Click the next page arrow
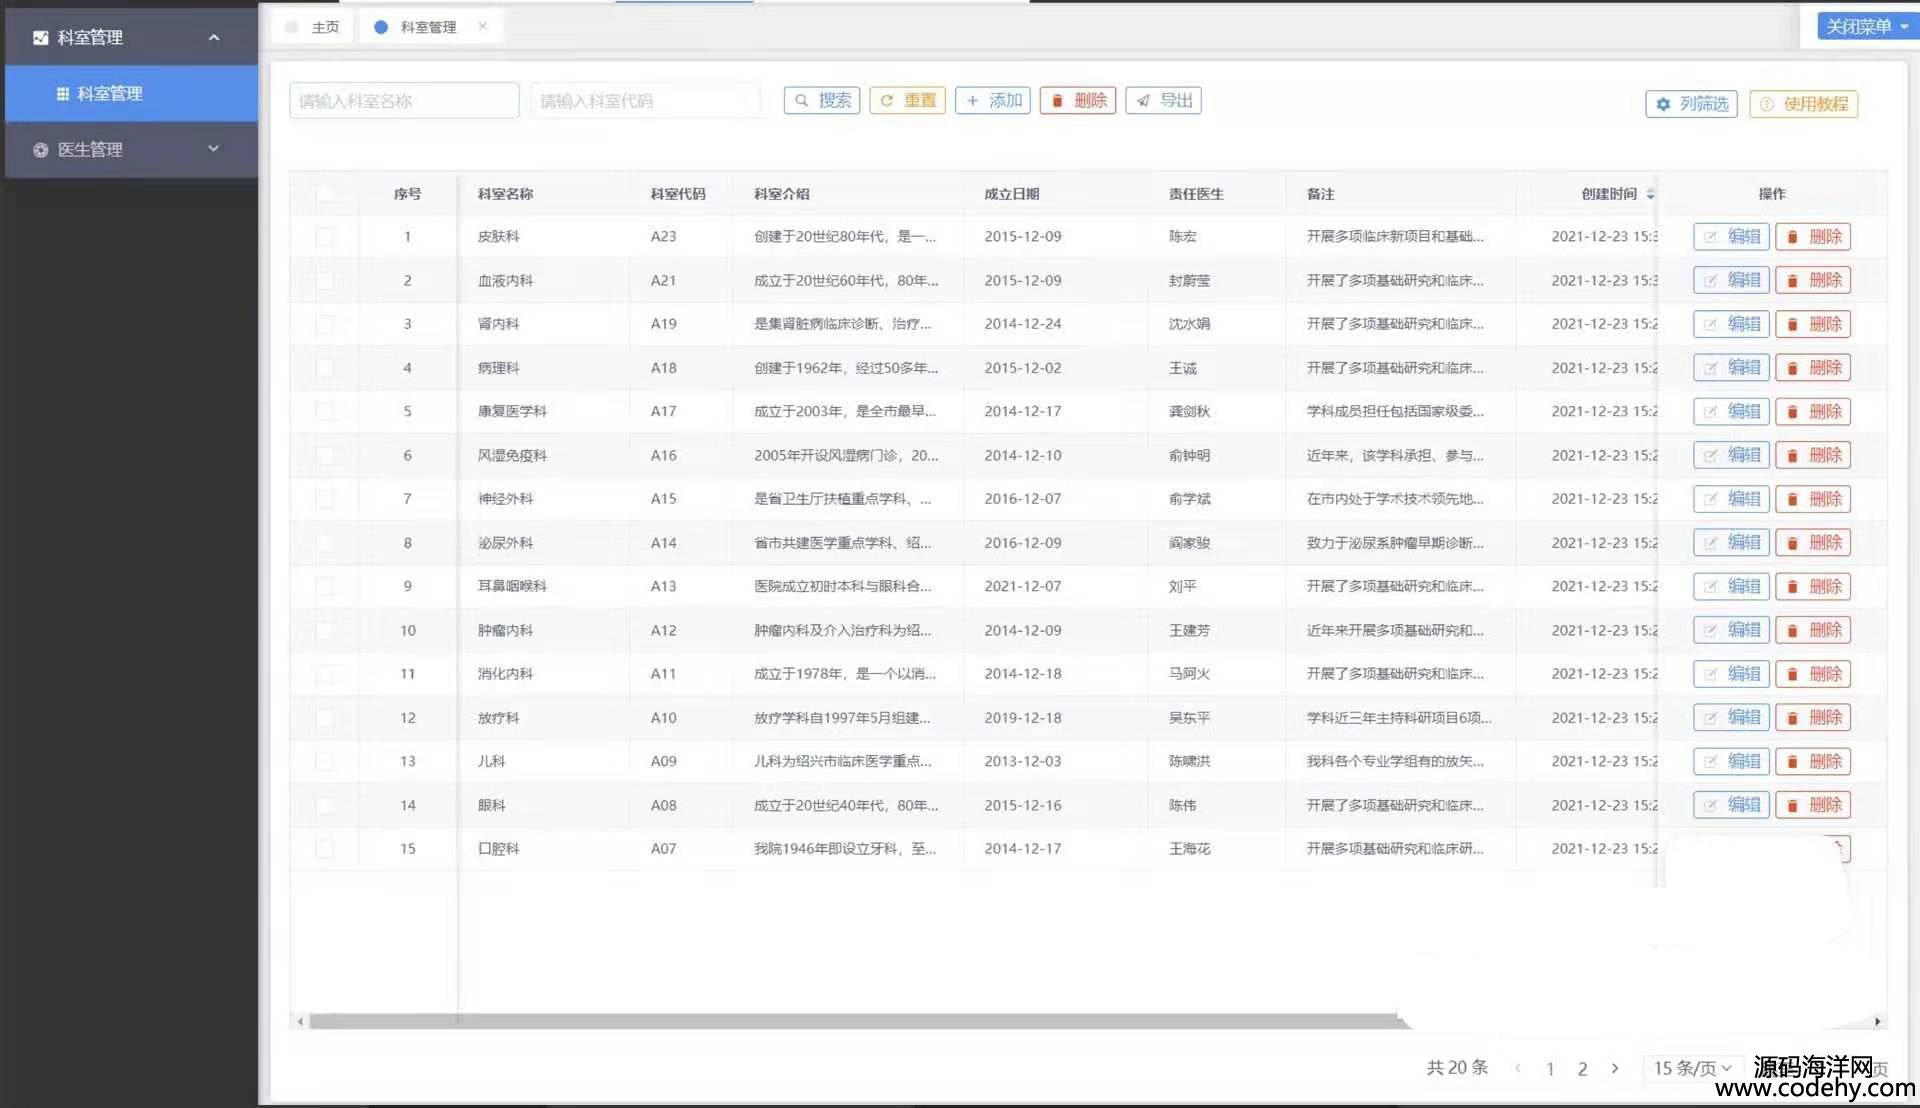Screen dimensions: 1920x1108 (x=1615, y=1069)
